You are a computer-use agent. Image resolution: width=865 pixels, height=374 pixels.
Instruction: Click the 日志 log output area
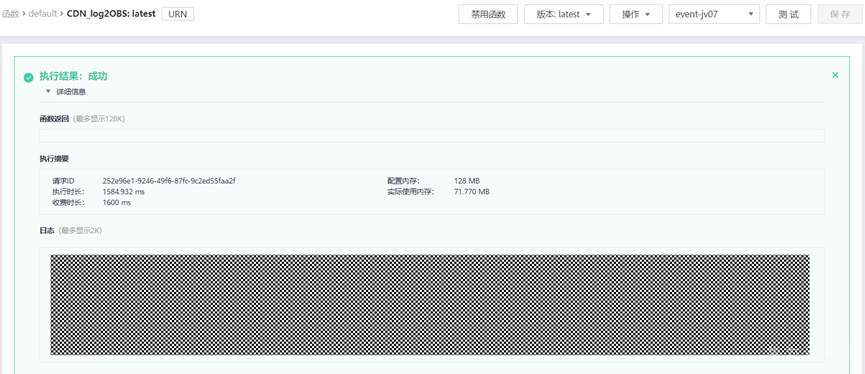pyautogui.click(x=432, y=305)
